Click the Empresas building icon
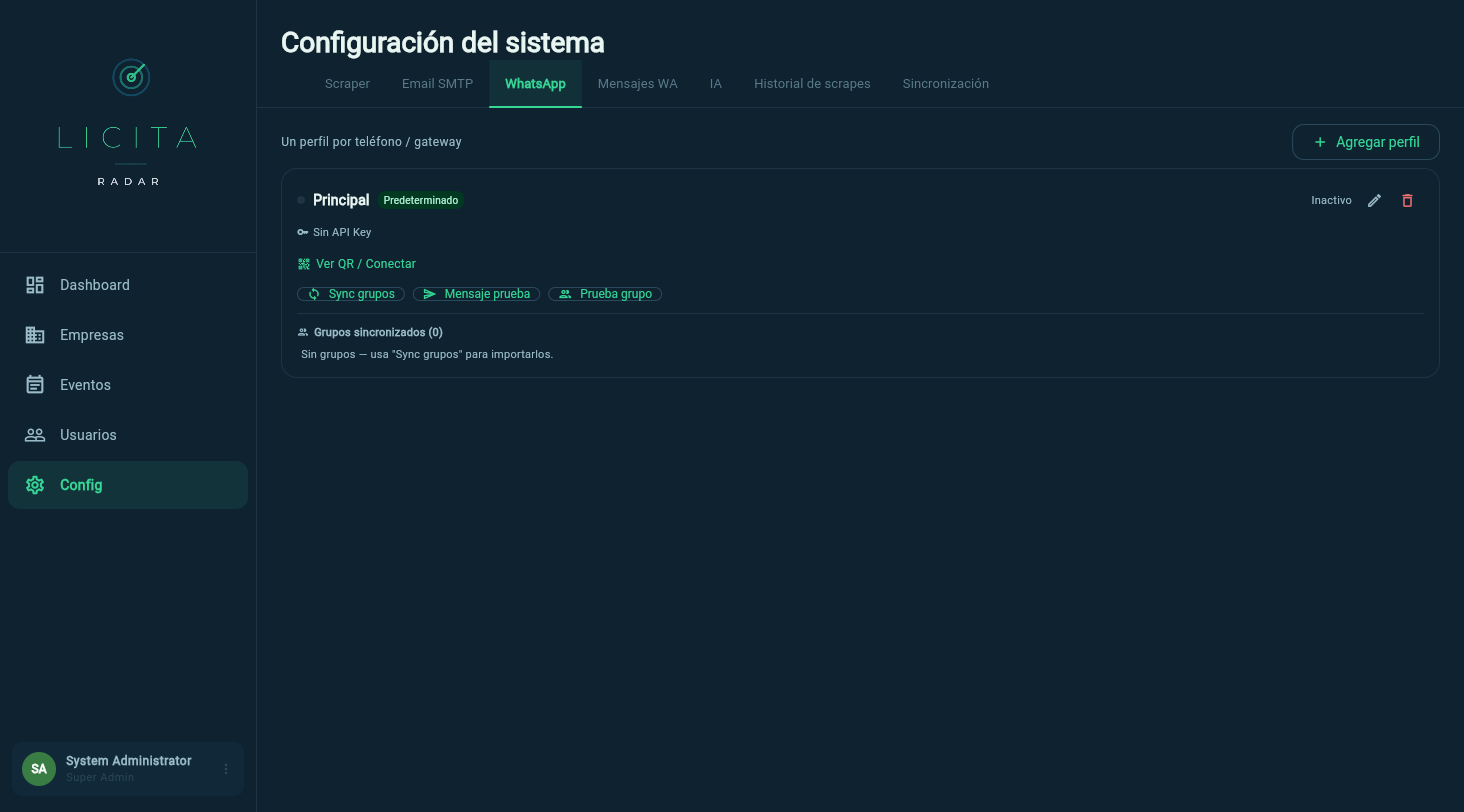Screen dimensions: 1464x812 pyautogui.click(x=35, y=335)
